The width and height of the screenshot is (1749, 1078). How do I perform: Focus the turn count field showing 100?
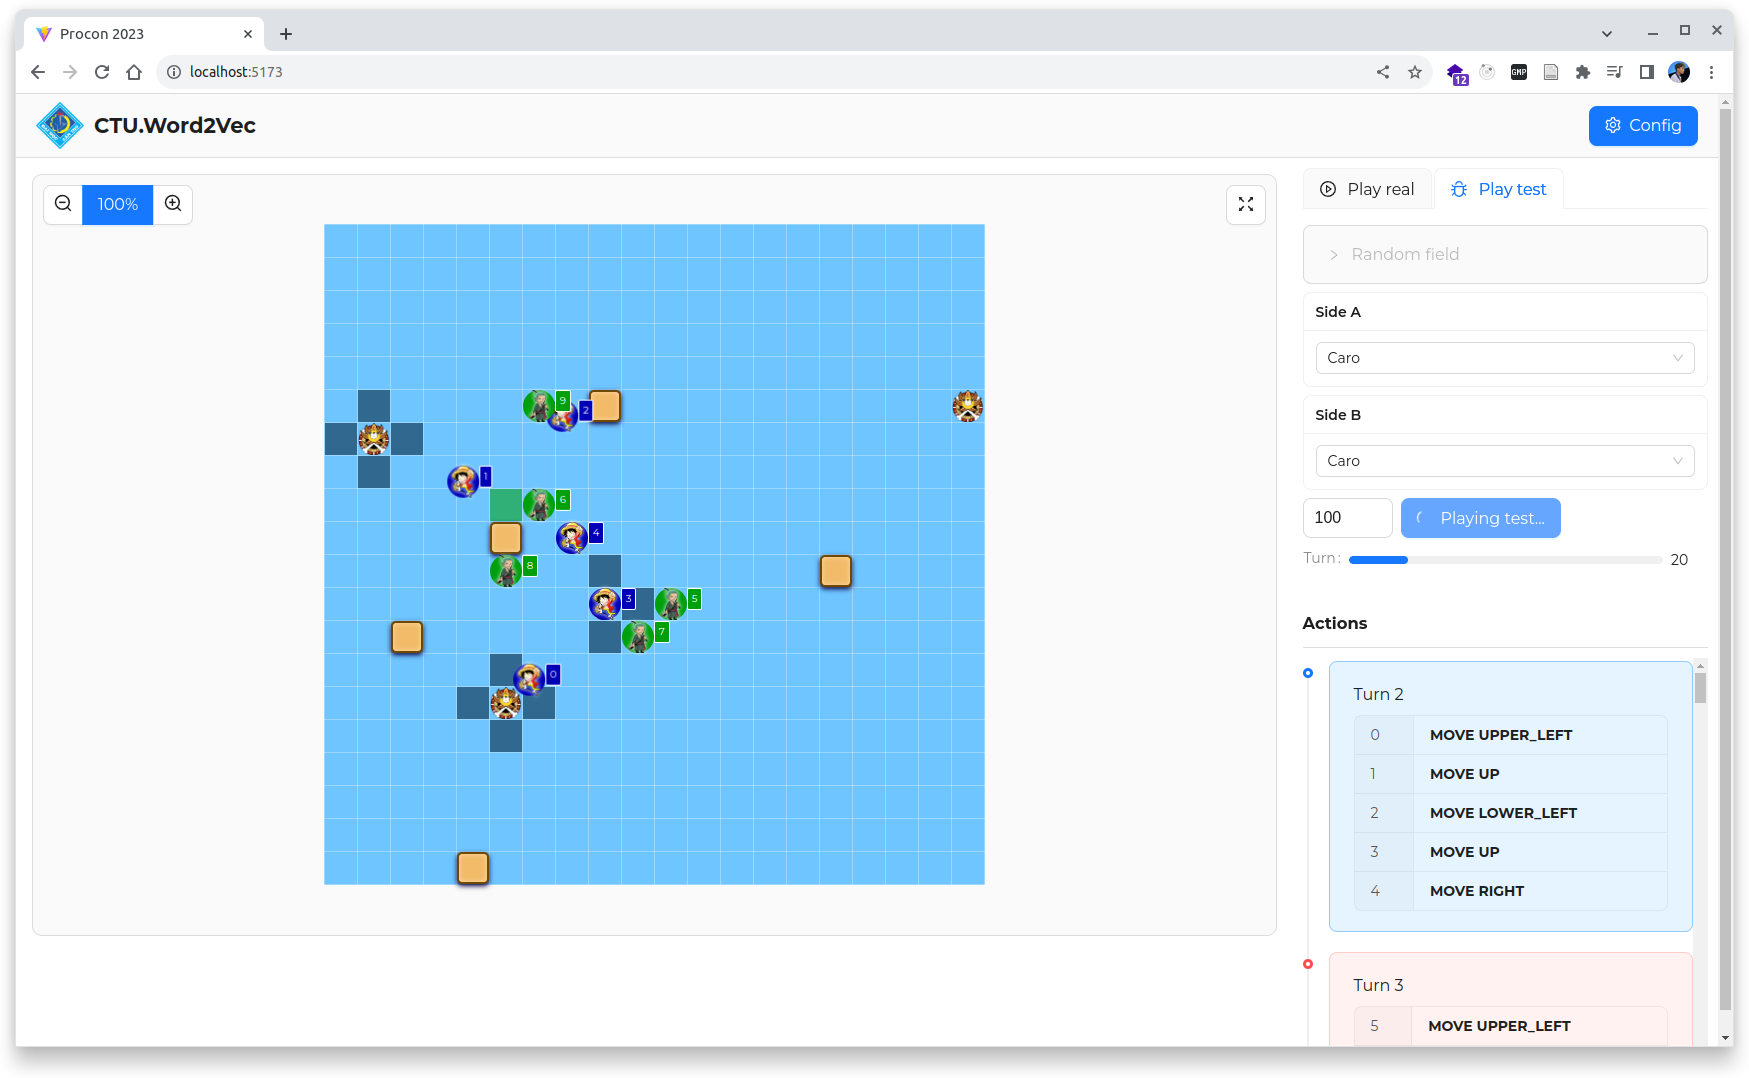[x=1347, y=518]
